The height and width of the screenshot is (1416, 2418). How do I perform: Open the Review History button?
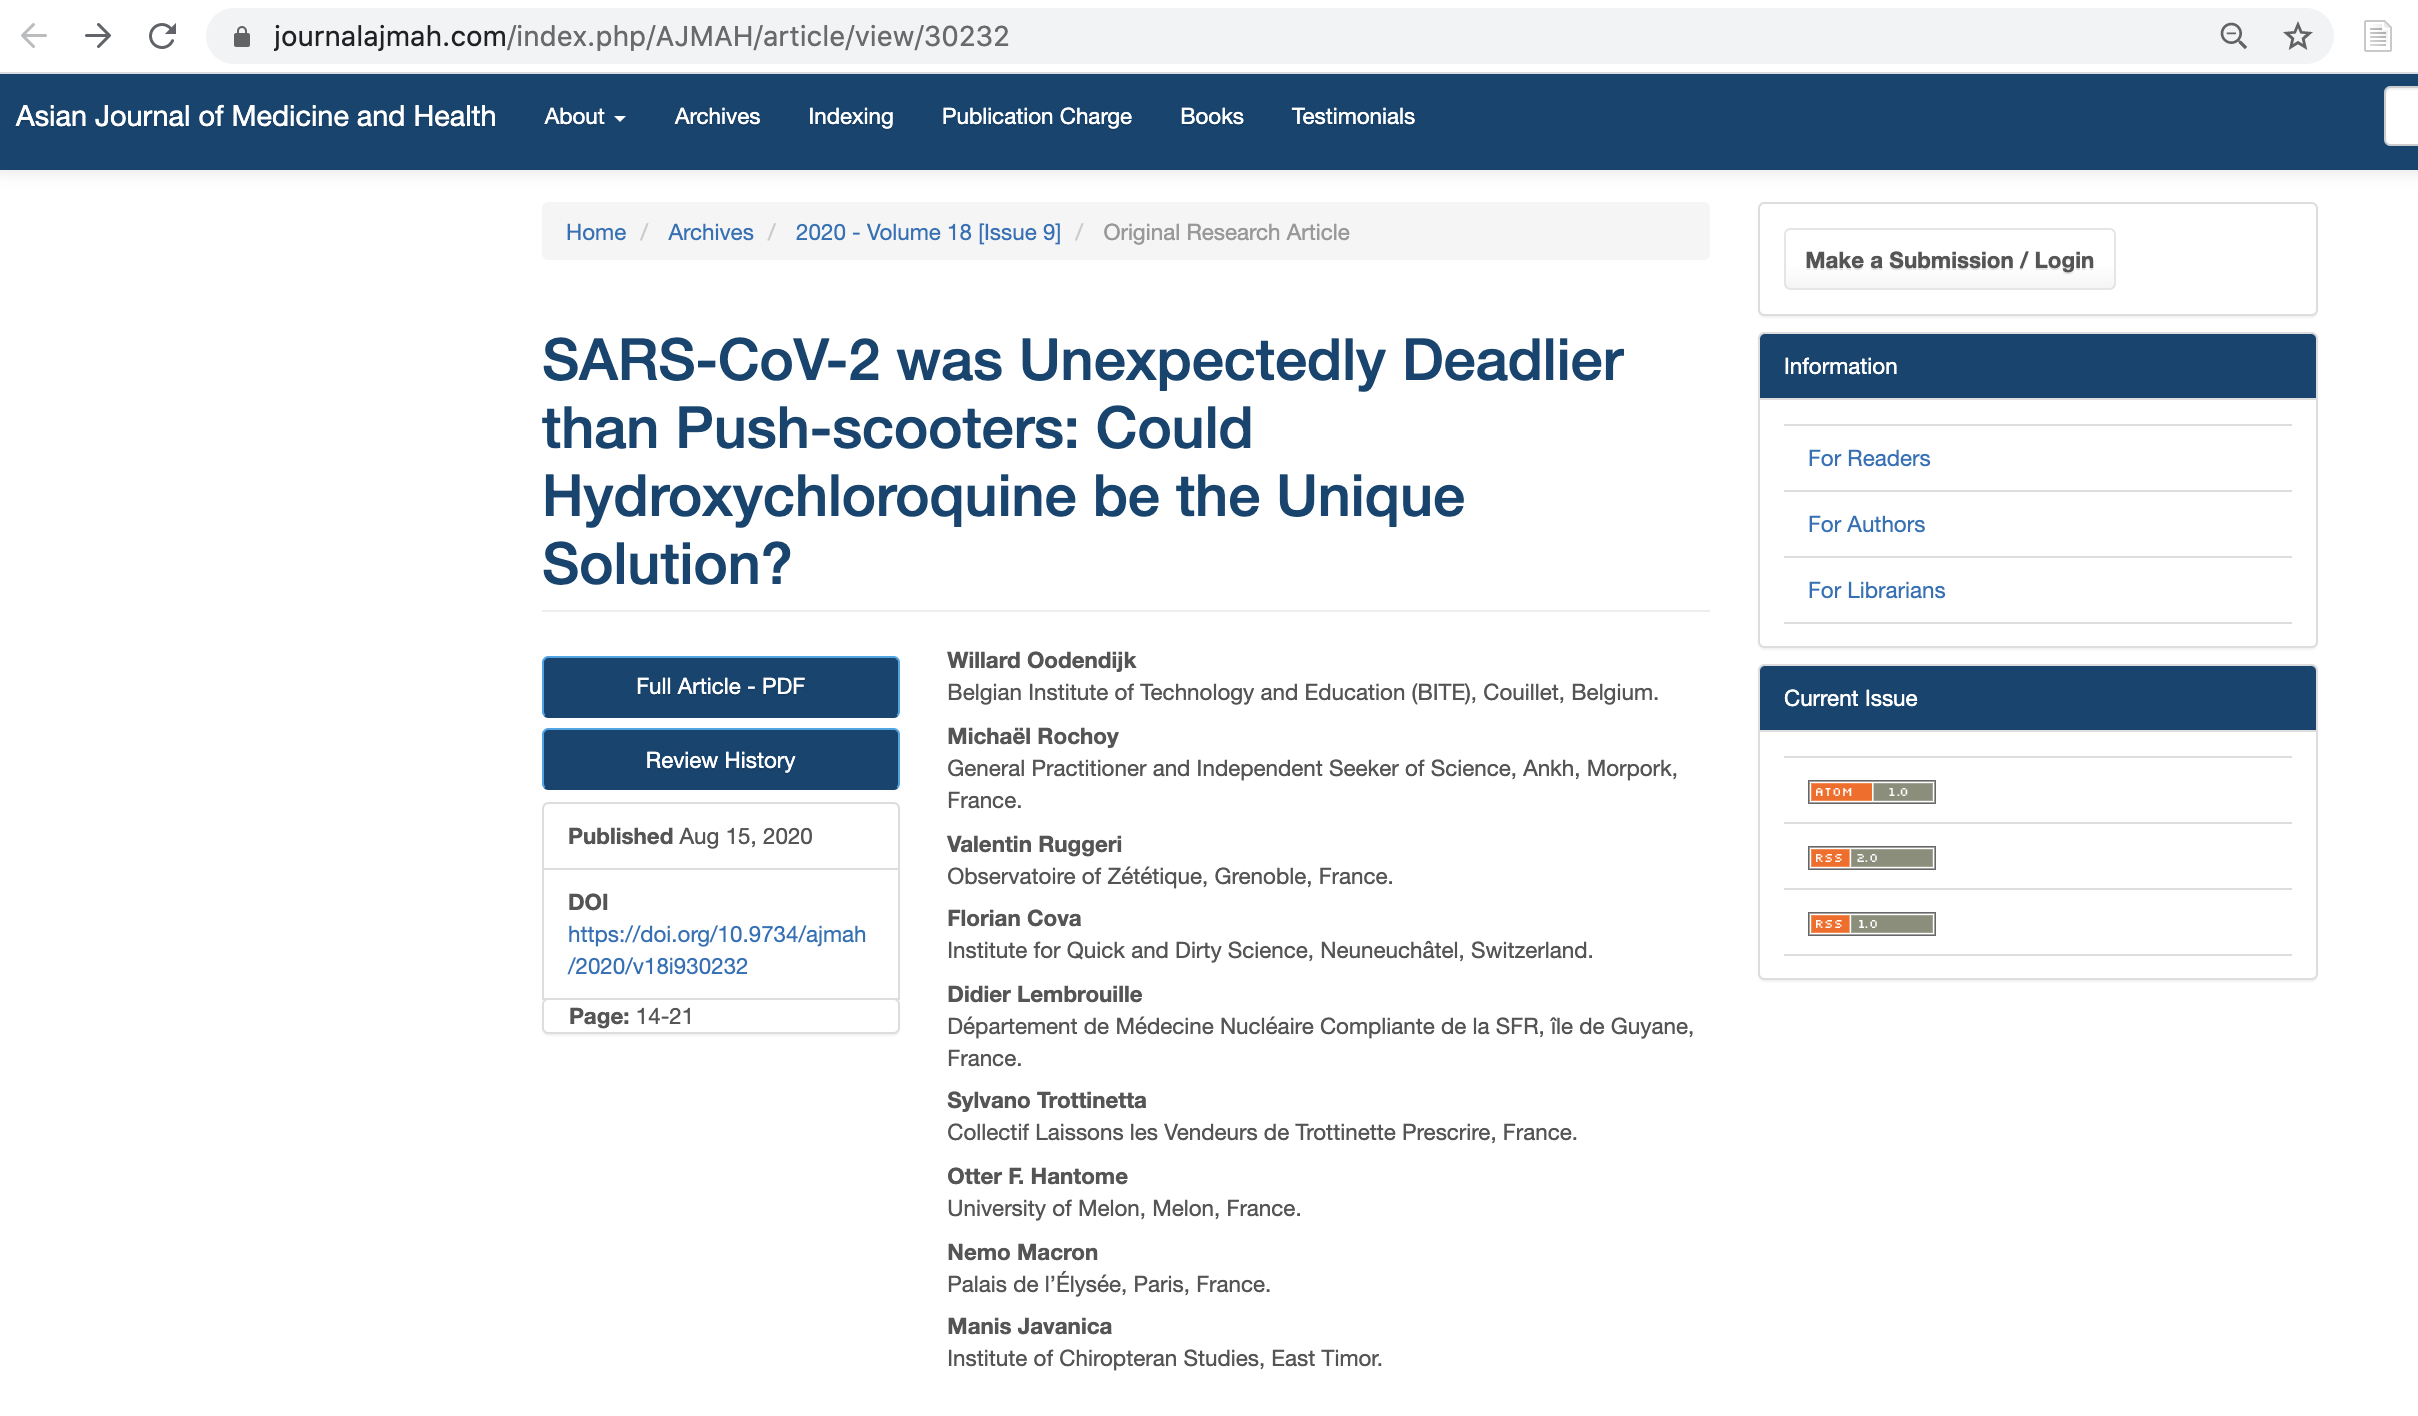click(720, 760)
